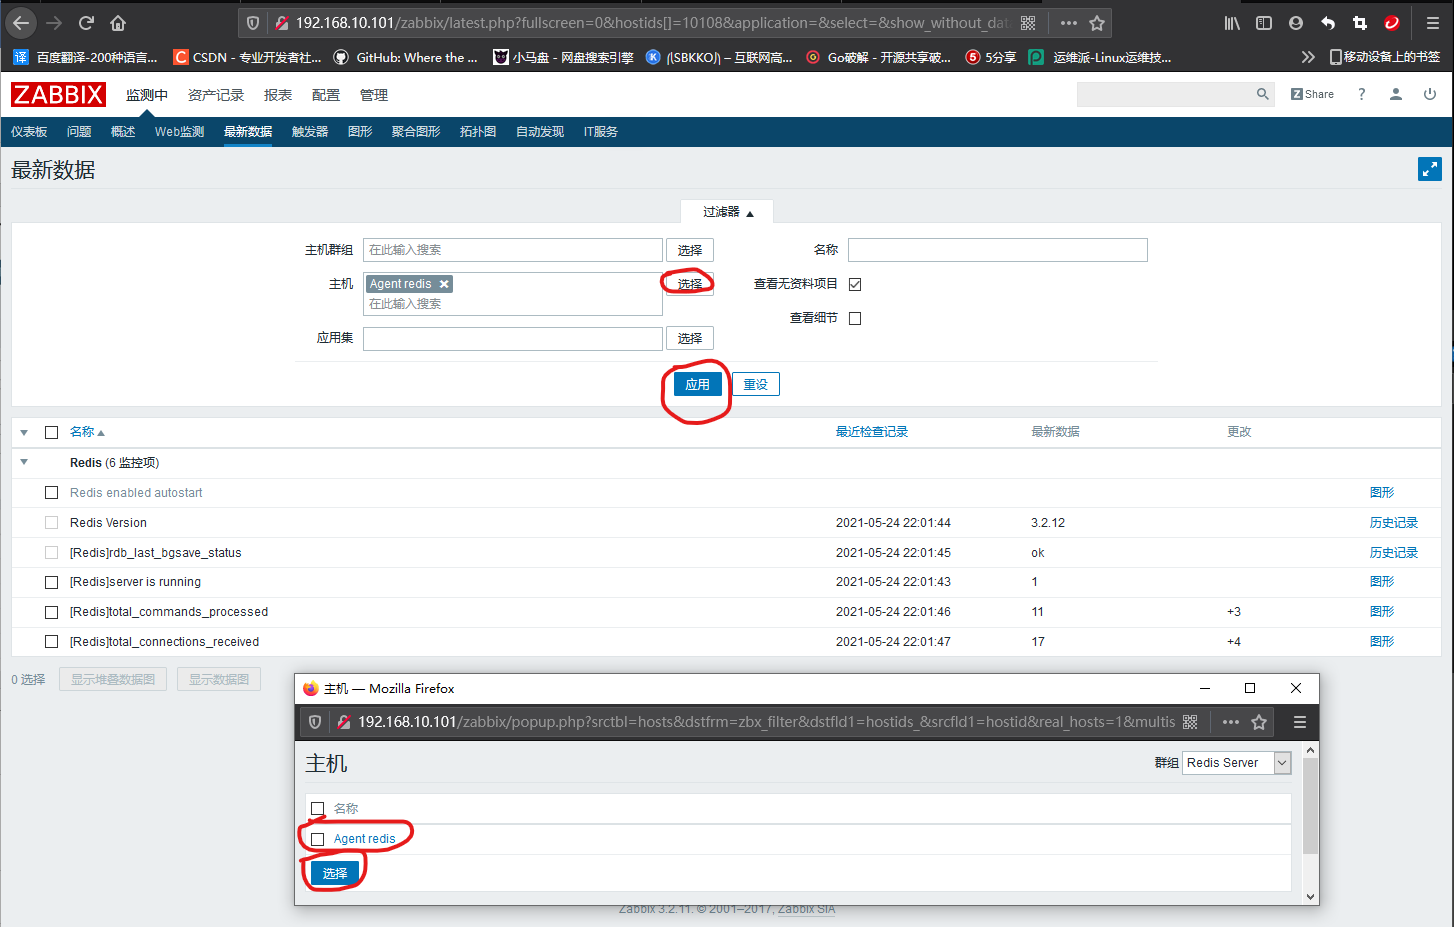Go back with the browser back arrow
1454x927 pixels.
coord(21,22)
